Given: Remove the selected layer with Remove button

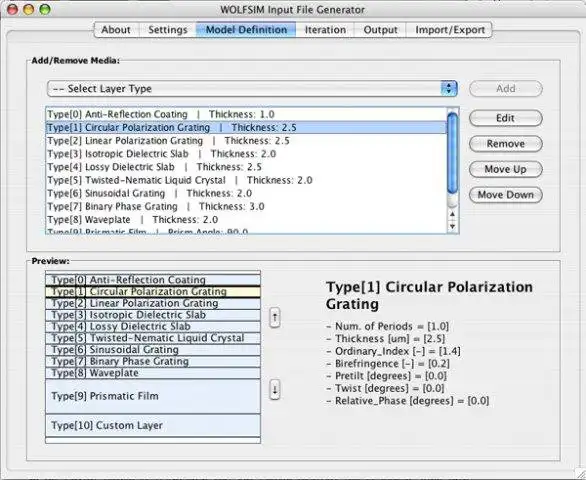Looking at the screenshot, I should pos(505,144).
